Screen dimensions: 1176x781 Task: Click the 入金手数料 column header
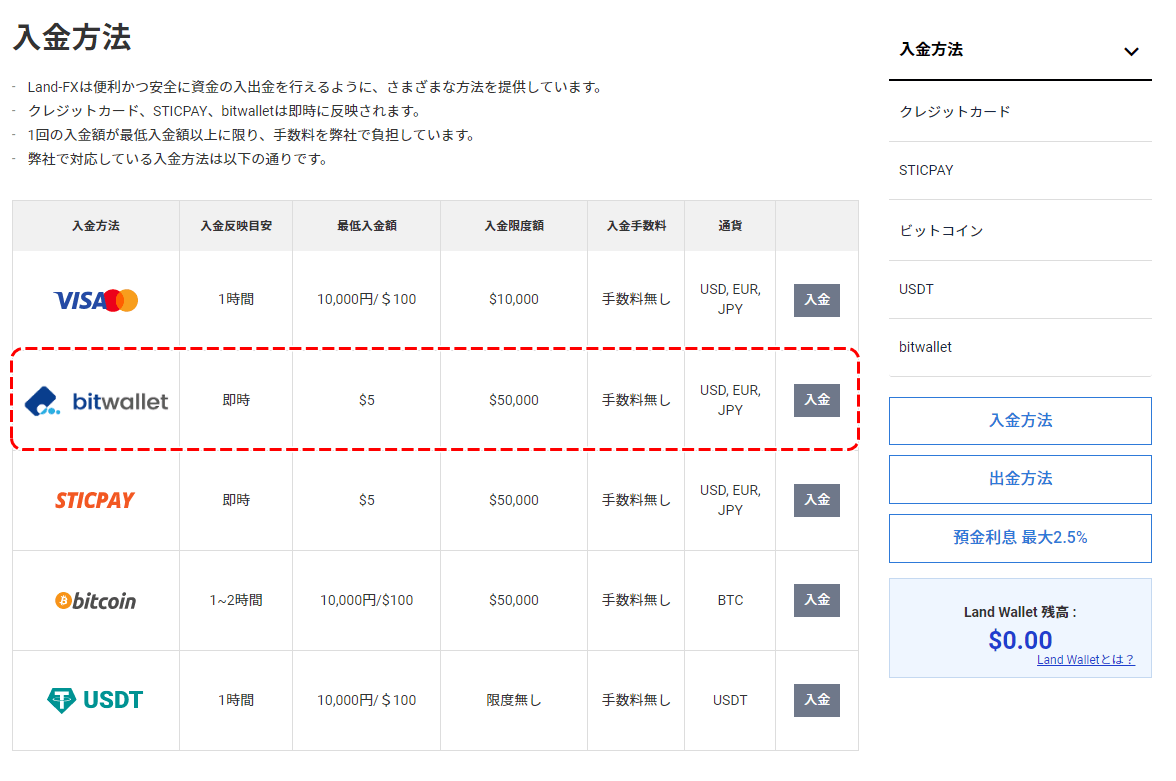pos(636,226)
